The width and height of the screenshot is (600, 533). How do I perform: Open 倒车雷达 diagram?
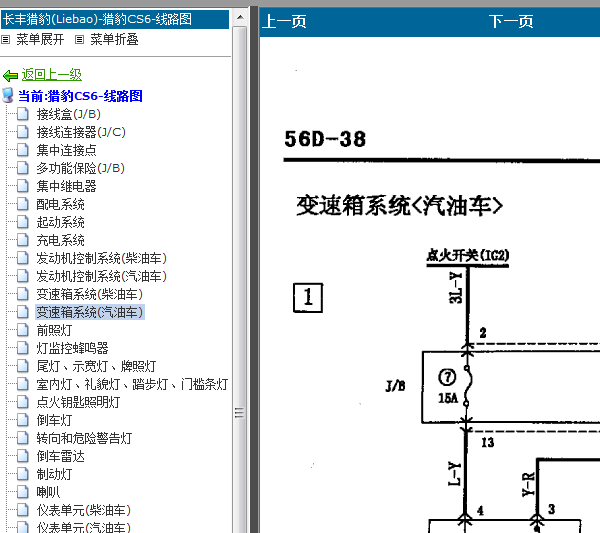[x=60, y=456]
